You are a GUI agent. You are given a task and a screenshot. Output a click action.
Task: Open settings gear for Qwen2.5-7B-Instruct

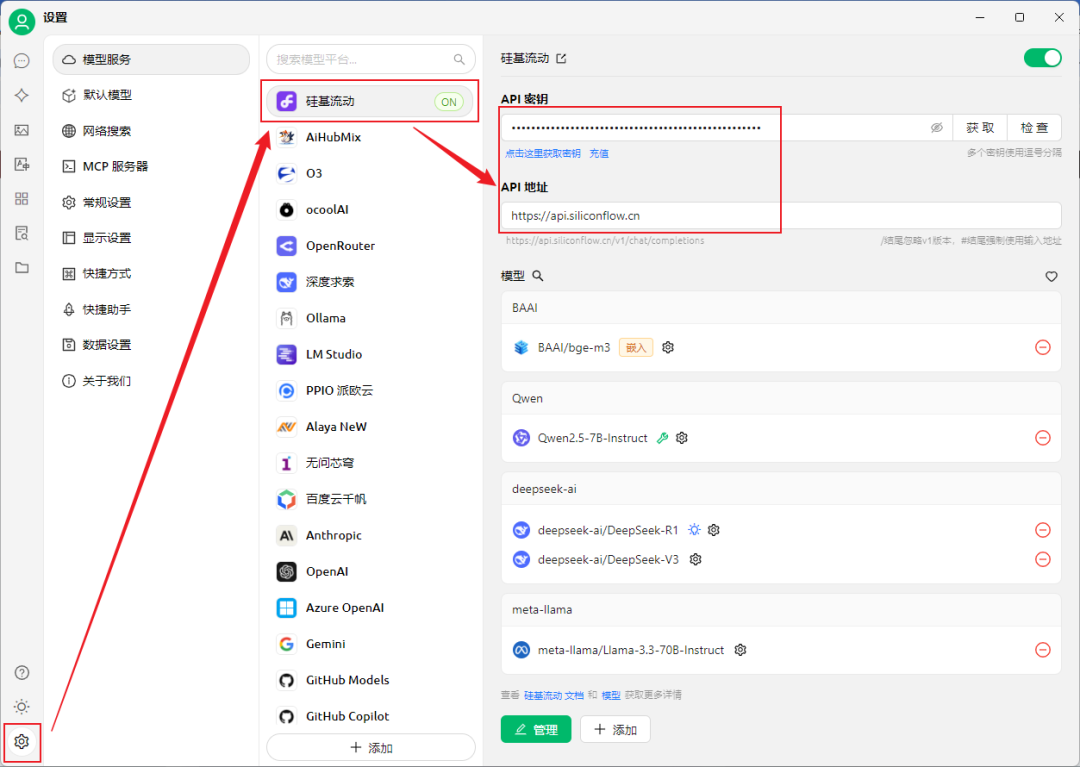coord(682,438)
